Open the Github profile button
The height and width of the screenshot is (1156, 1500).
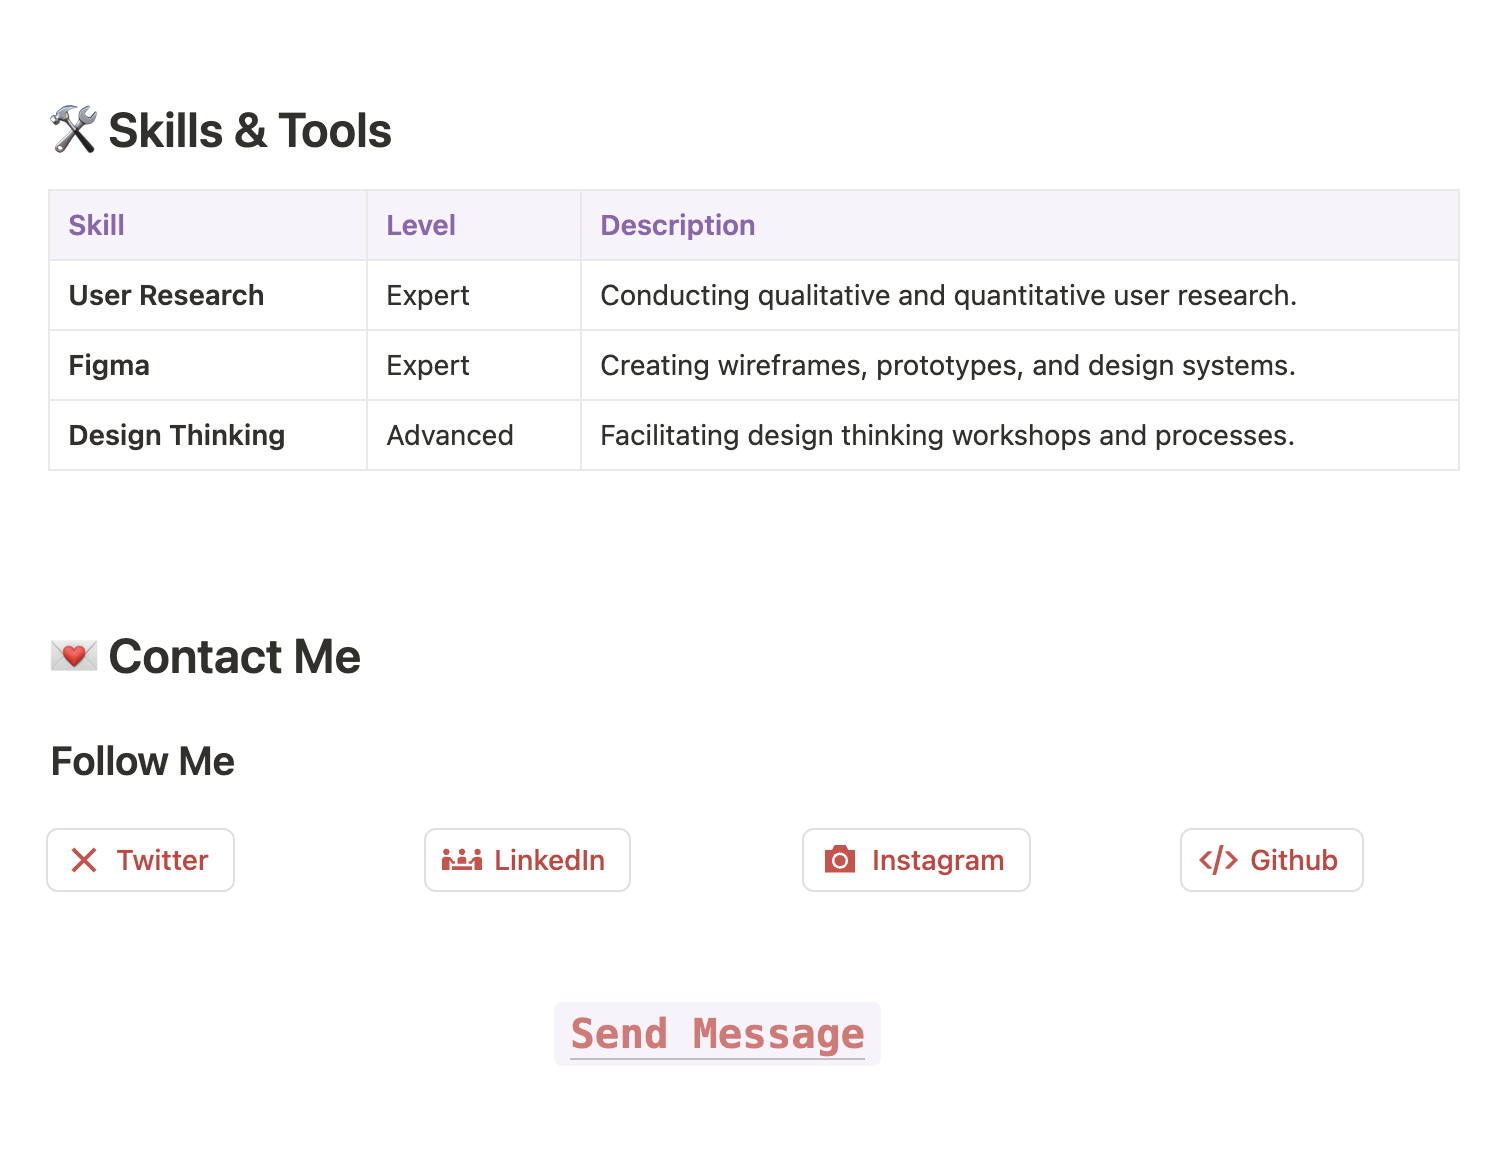tap(1271, 860)
